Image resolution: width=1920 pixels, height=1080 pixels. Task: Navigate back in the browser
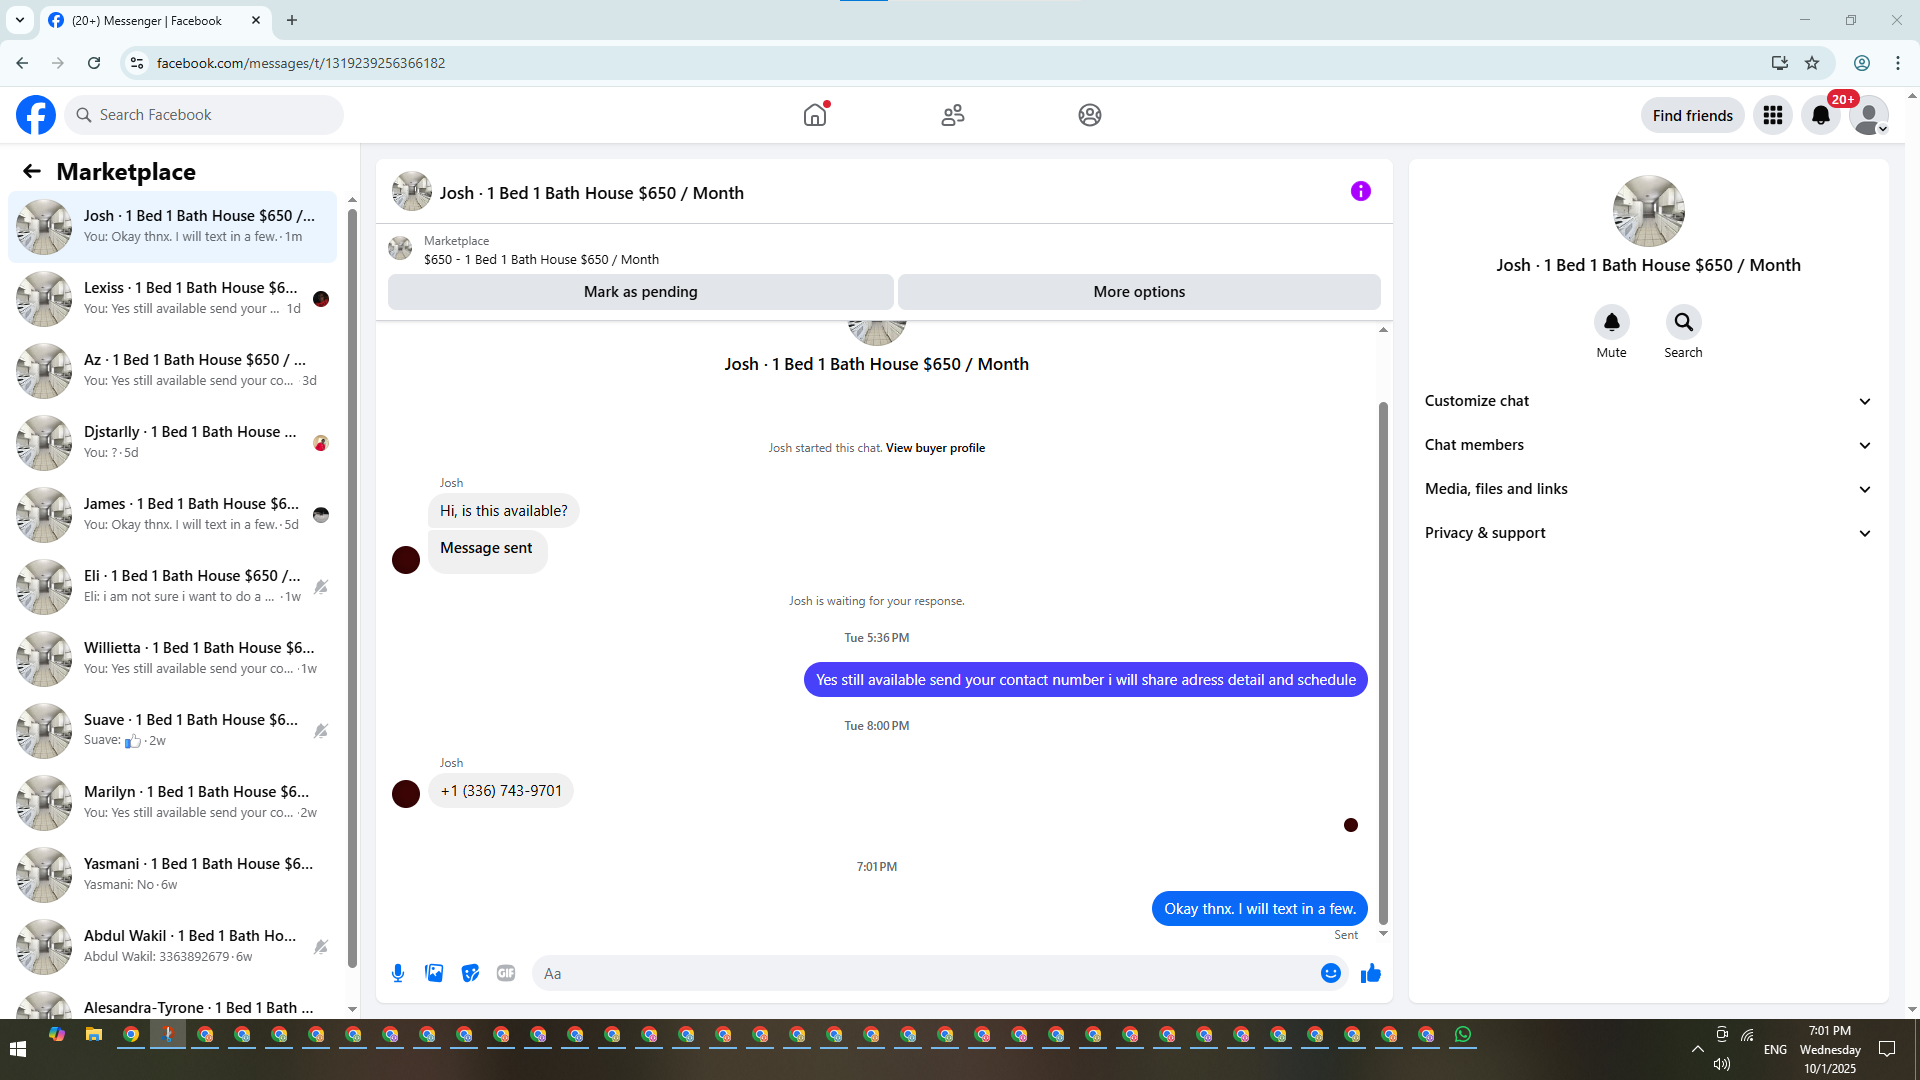tap(22, 63)
